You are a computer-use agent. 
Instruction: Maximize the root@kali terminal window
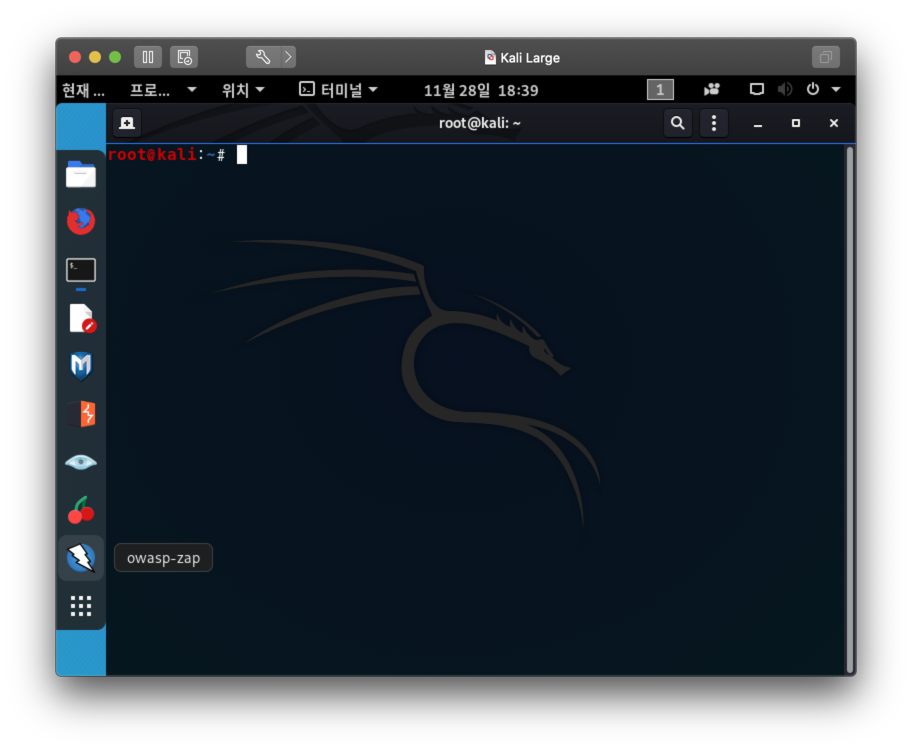tap(796, 123)
